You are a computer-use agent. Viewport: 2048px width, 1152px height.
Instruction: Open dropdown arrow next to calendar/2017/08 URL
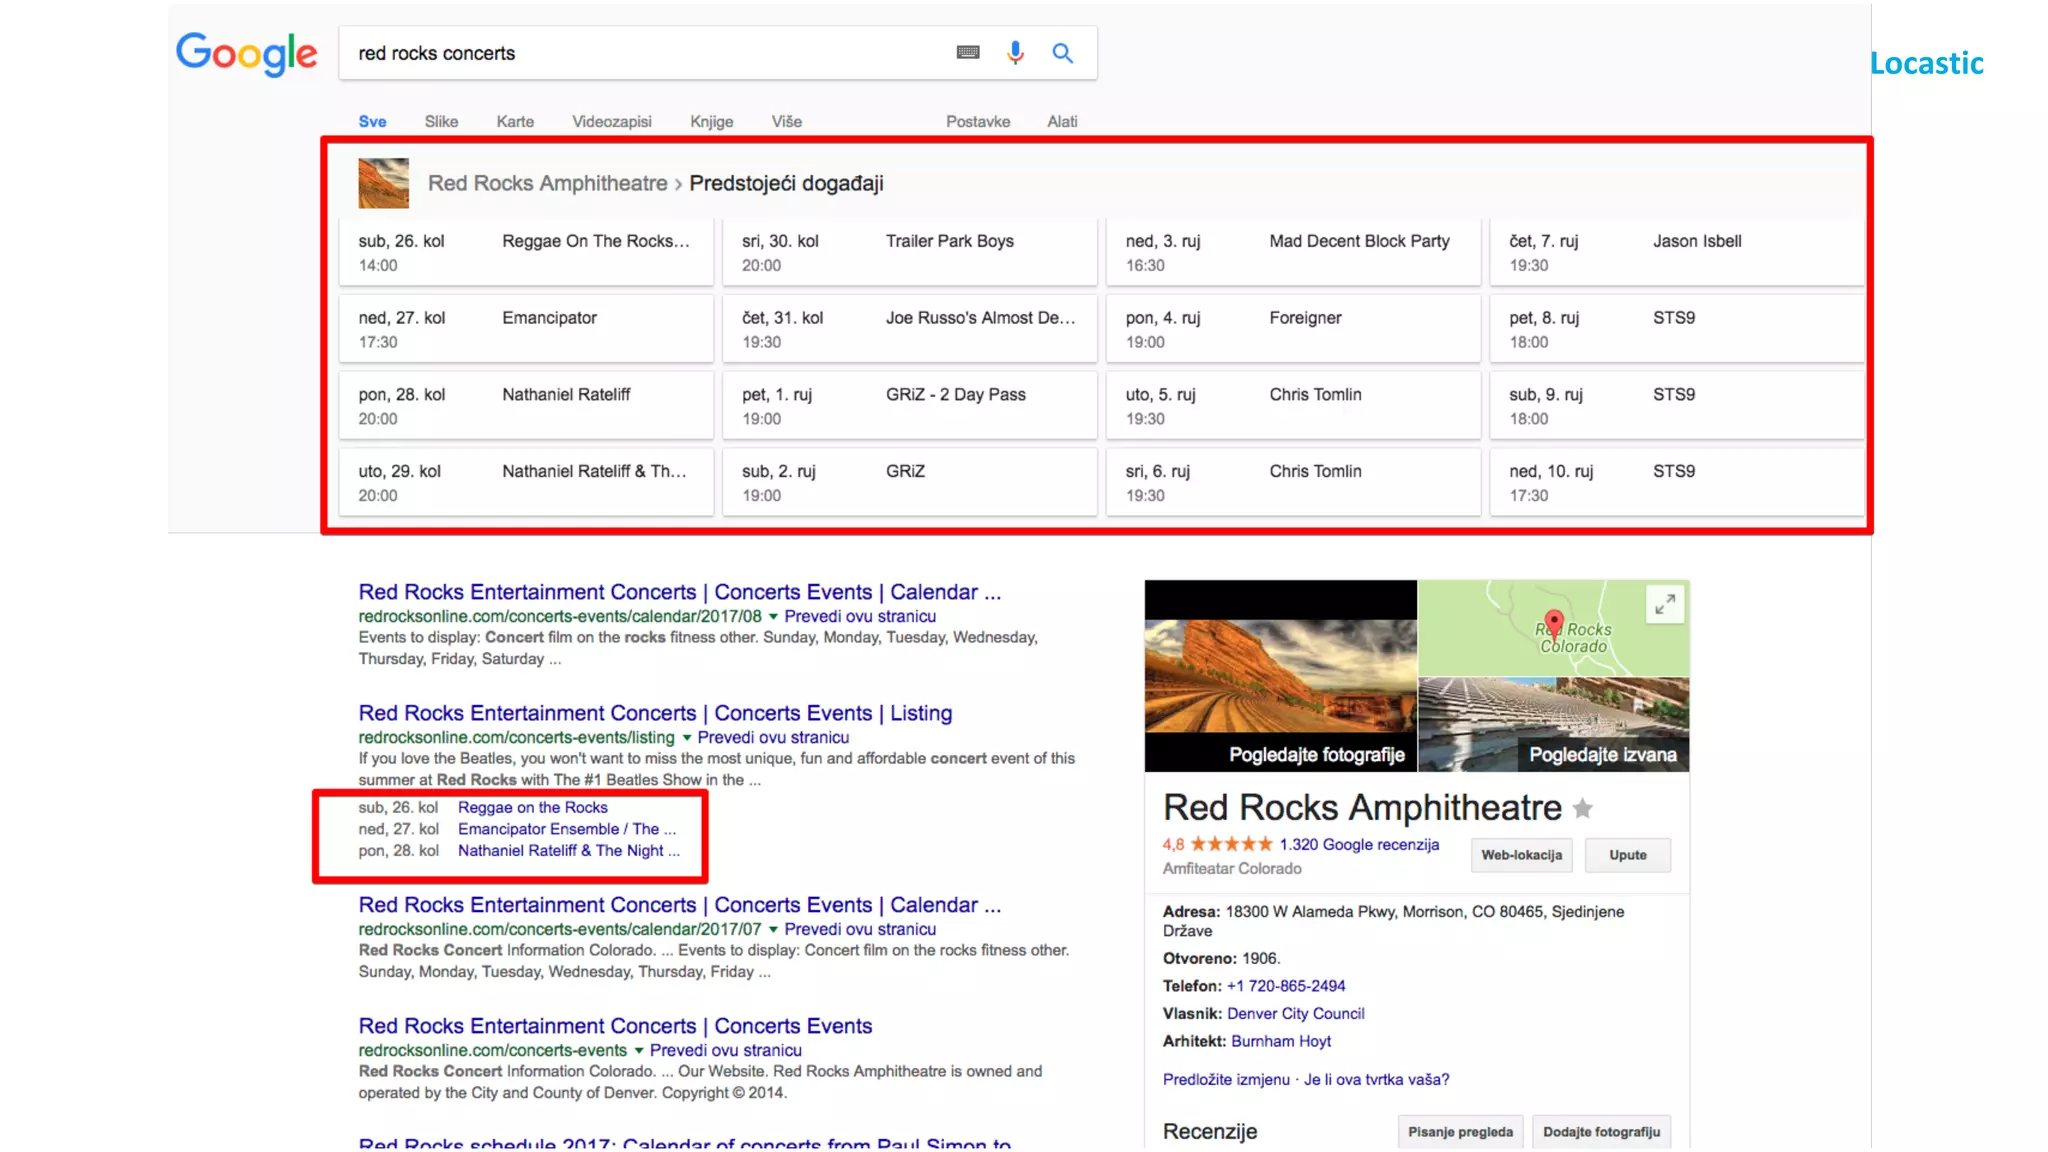point(773,617)
